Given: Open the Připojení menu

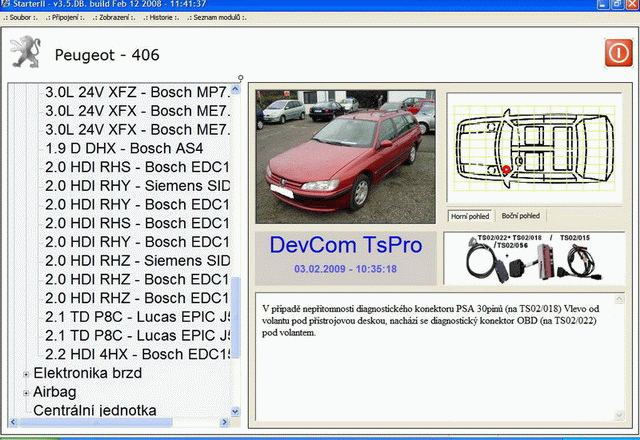Looking at the screenshot, I should [x=65, y=18].
